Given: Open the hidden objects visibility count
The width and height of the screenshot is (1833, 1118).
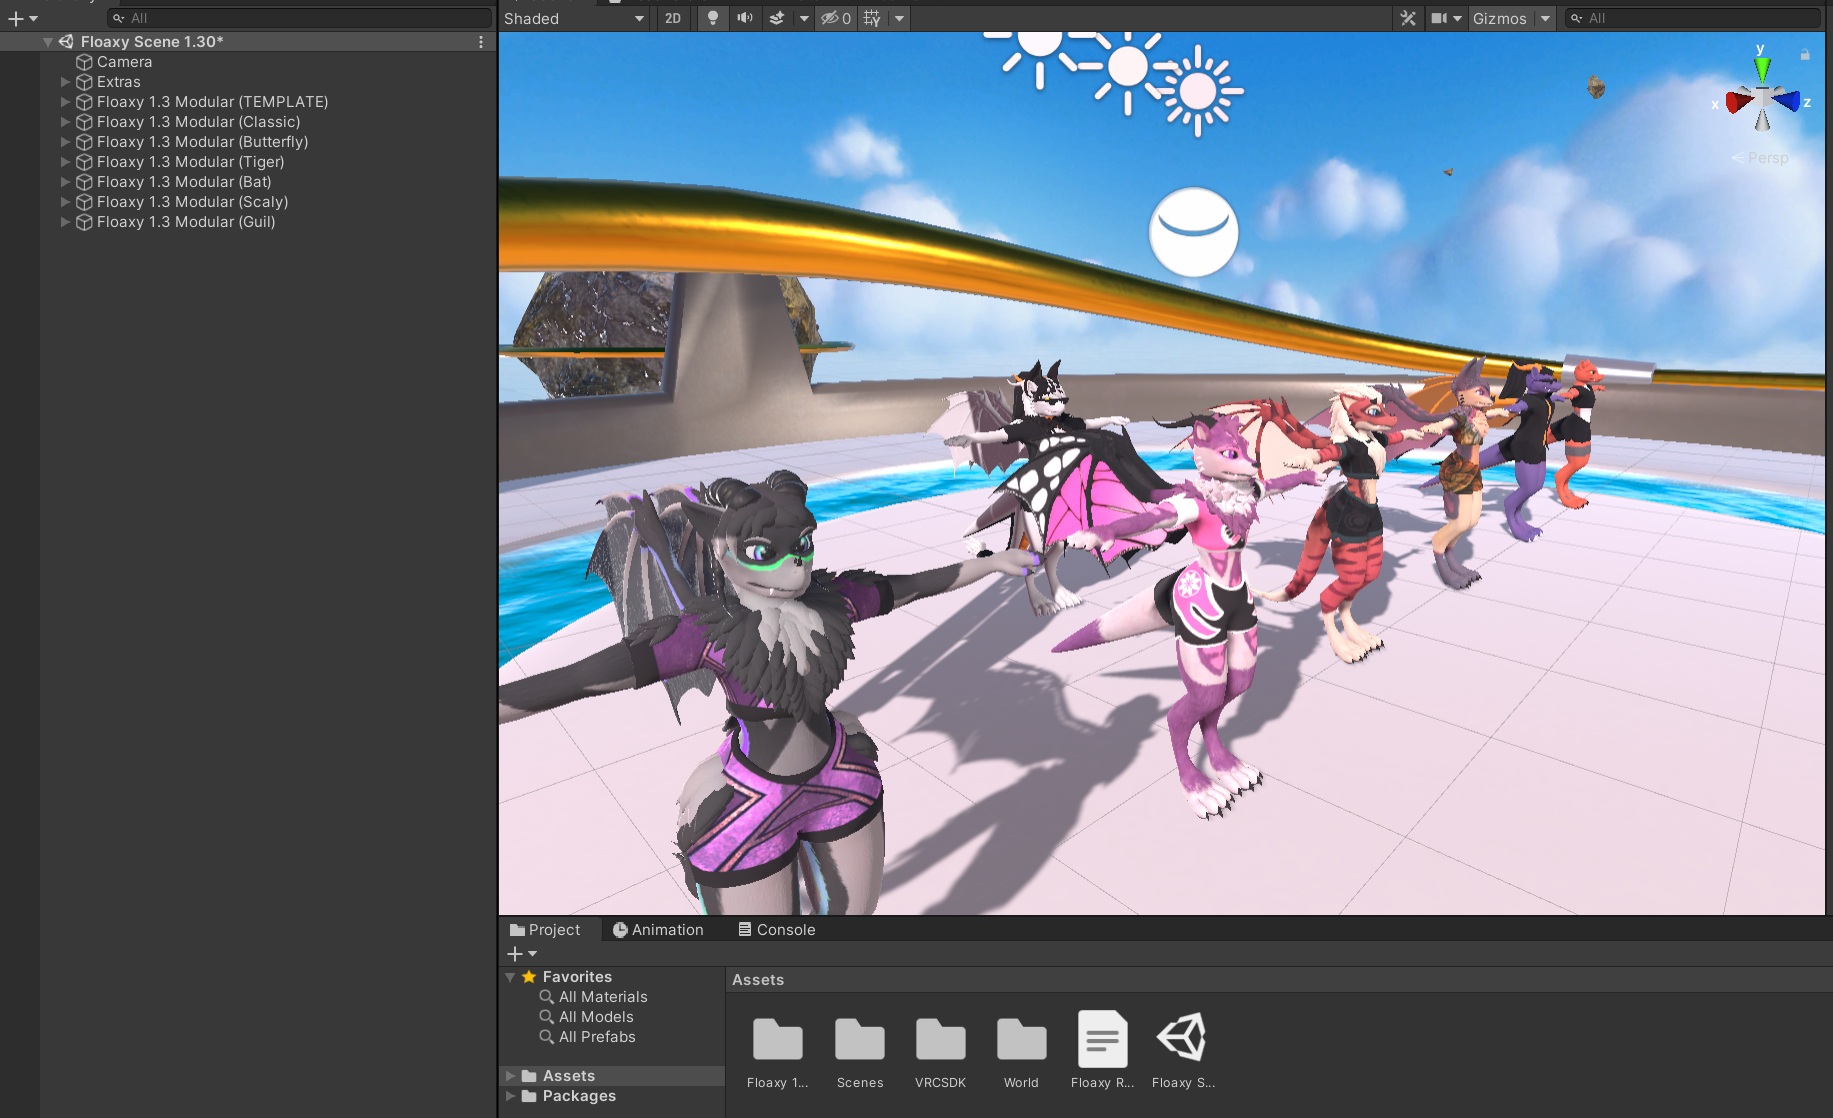Looking at the screenshot, I should pyautogui.click(x=836, y=18).
